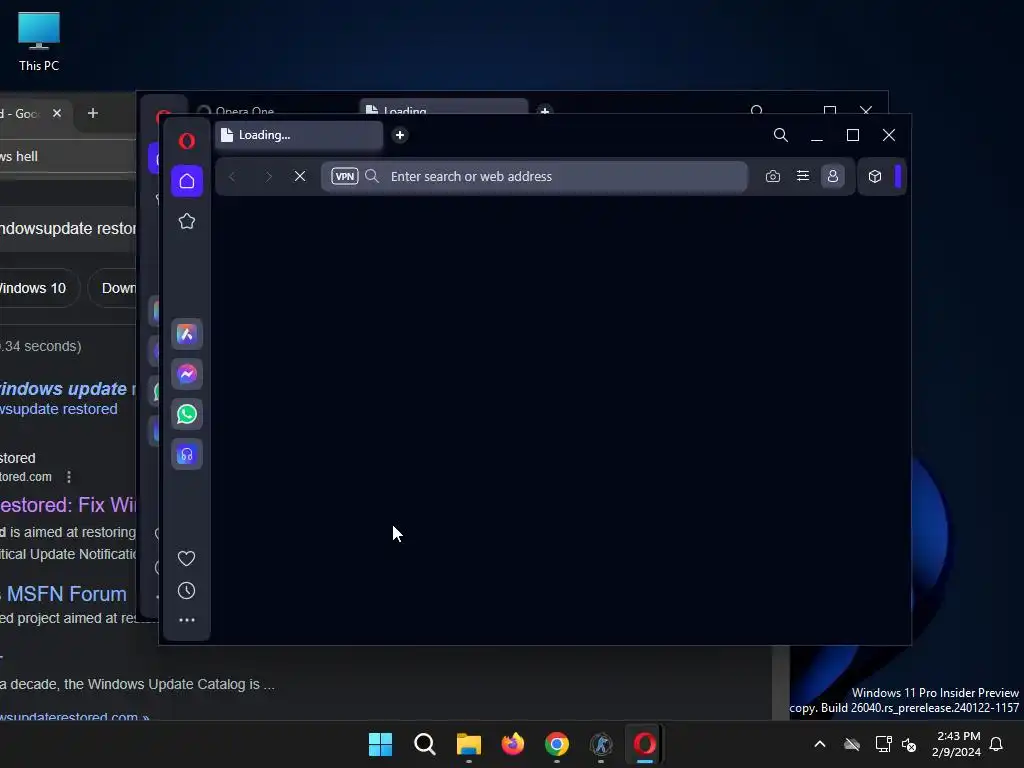Add a new tab in back Opera window
This screenshot has width=1024, height=768.
(545, 110)
